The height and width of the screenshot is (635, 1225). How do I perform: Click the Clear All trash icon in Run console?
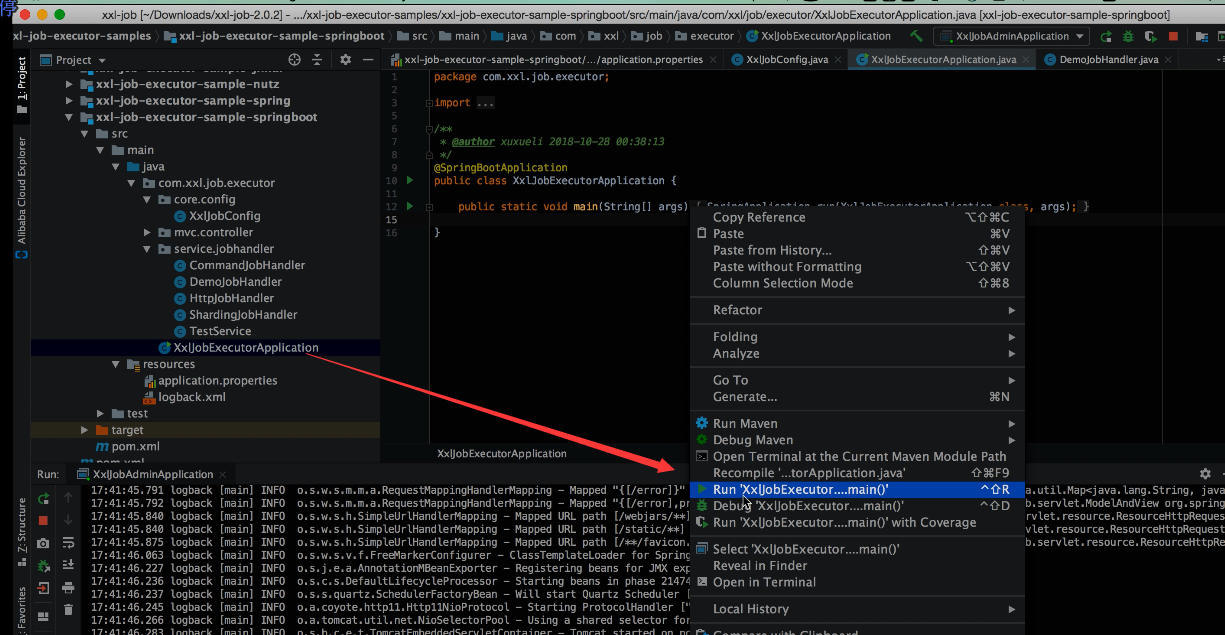(68, 610)
